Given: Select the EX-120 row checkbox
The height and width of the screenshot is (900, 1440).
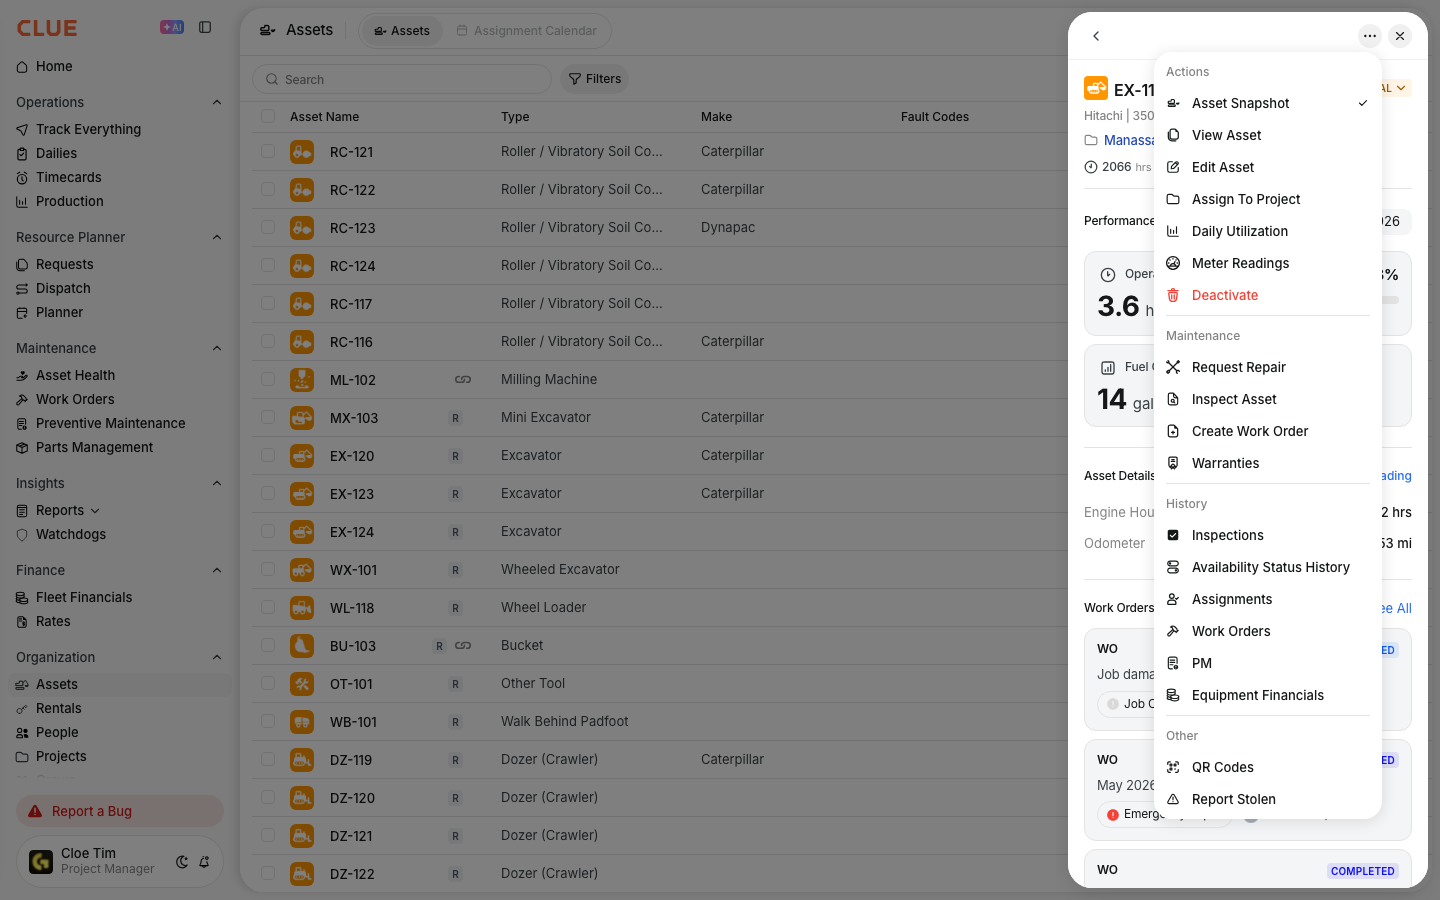Looking at the screenshot, I should [268, 455].
